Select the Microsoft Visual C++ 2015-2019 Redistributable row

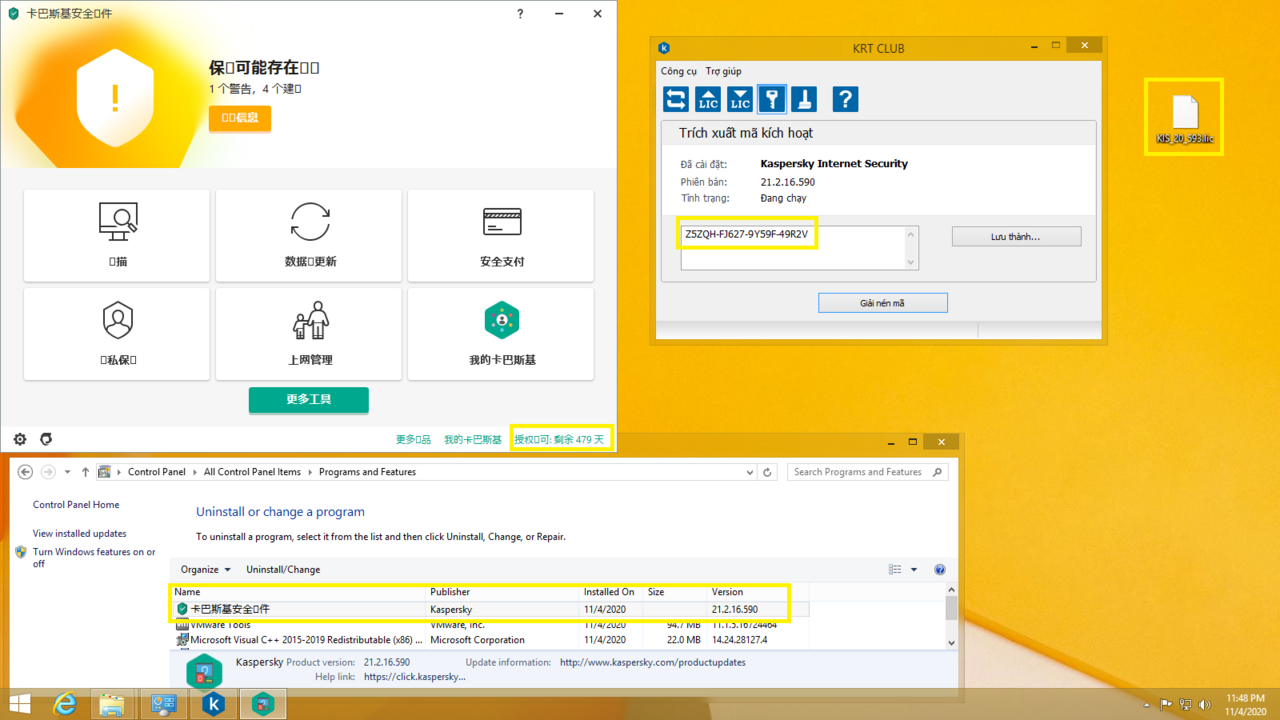[x=490, y=640]
